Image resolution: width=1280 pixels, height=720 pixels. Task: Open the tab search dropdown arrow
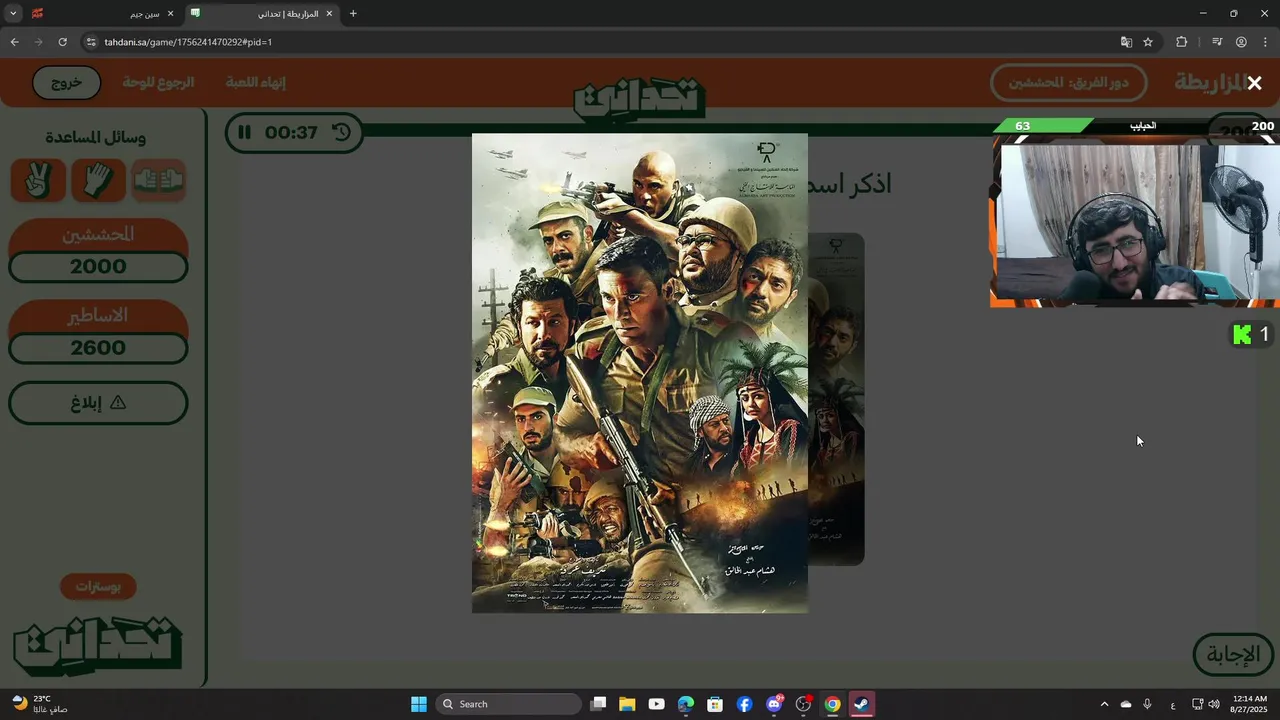point(13,14)
